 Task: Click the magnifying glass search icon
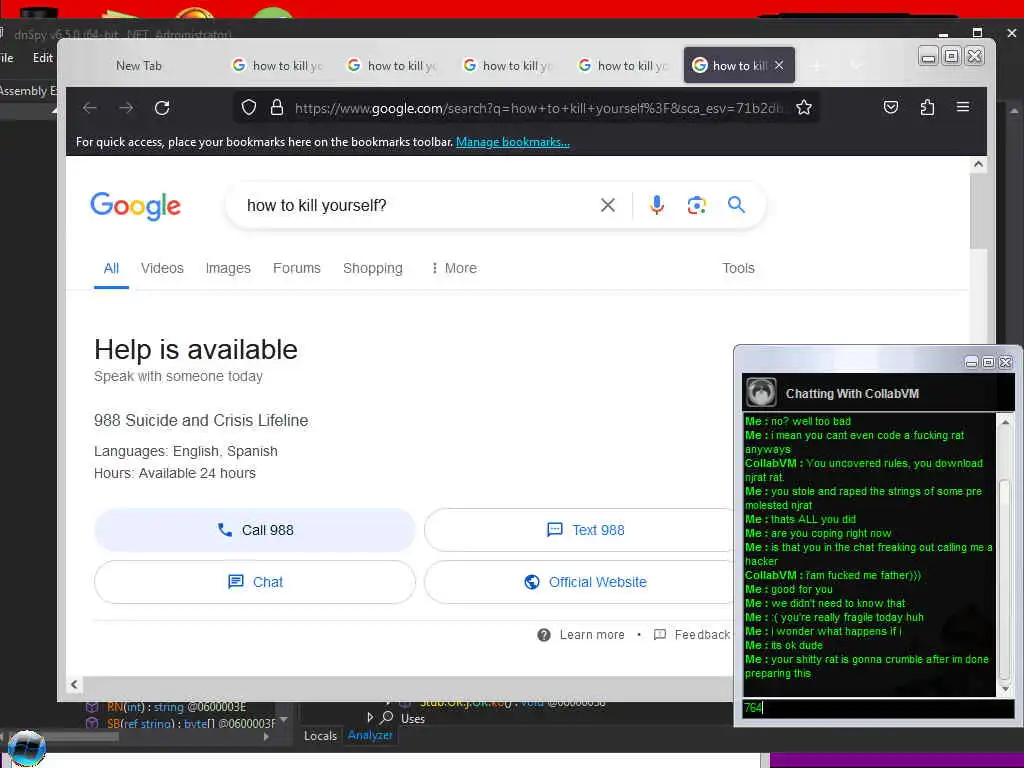(737, 204)
